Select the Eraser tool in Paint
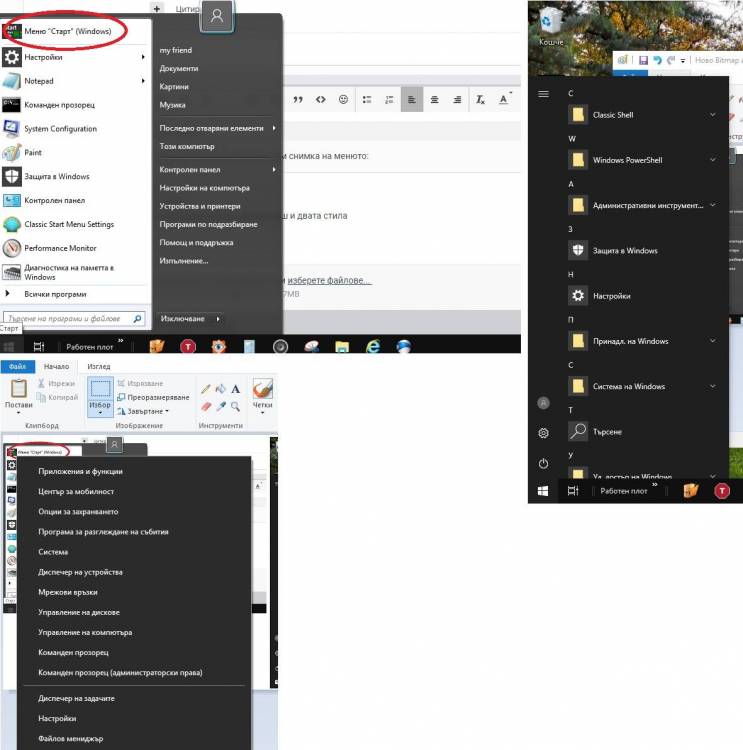This screenshot has height=750, width=743. 206,407
